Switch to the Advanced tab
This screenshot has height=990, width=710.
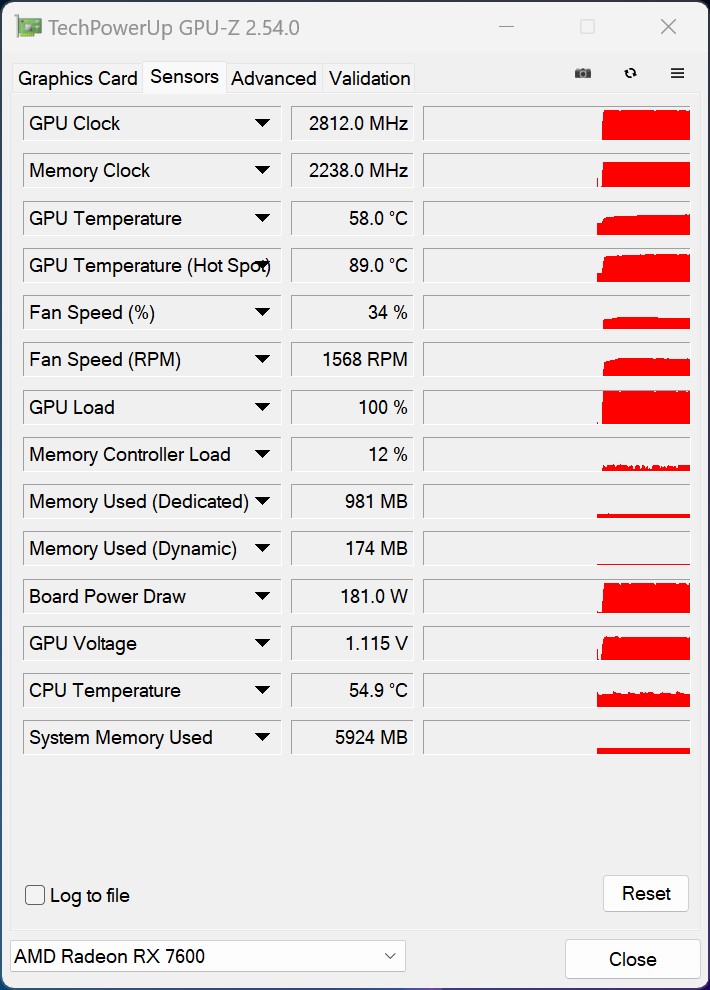pyautogui.click(x=274, y=78)
